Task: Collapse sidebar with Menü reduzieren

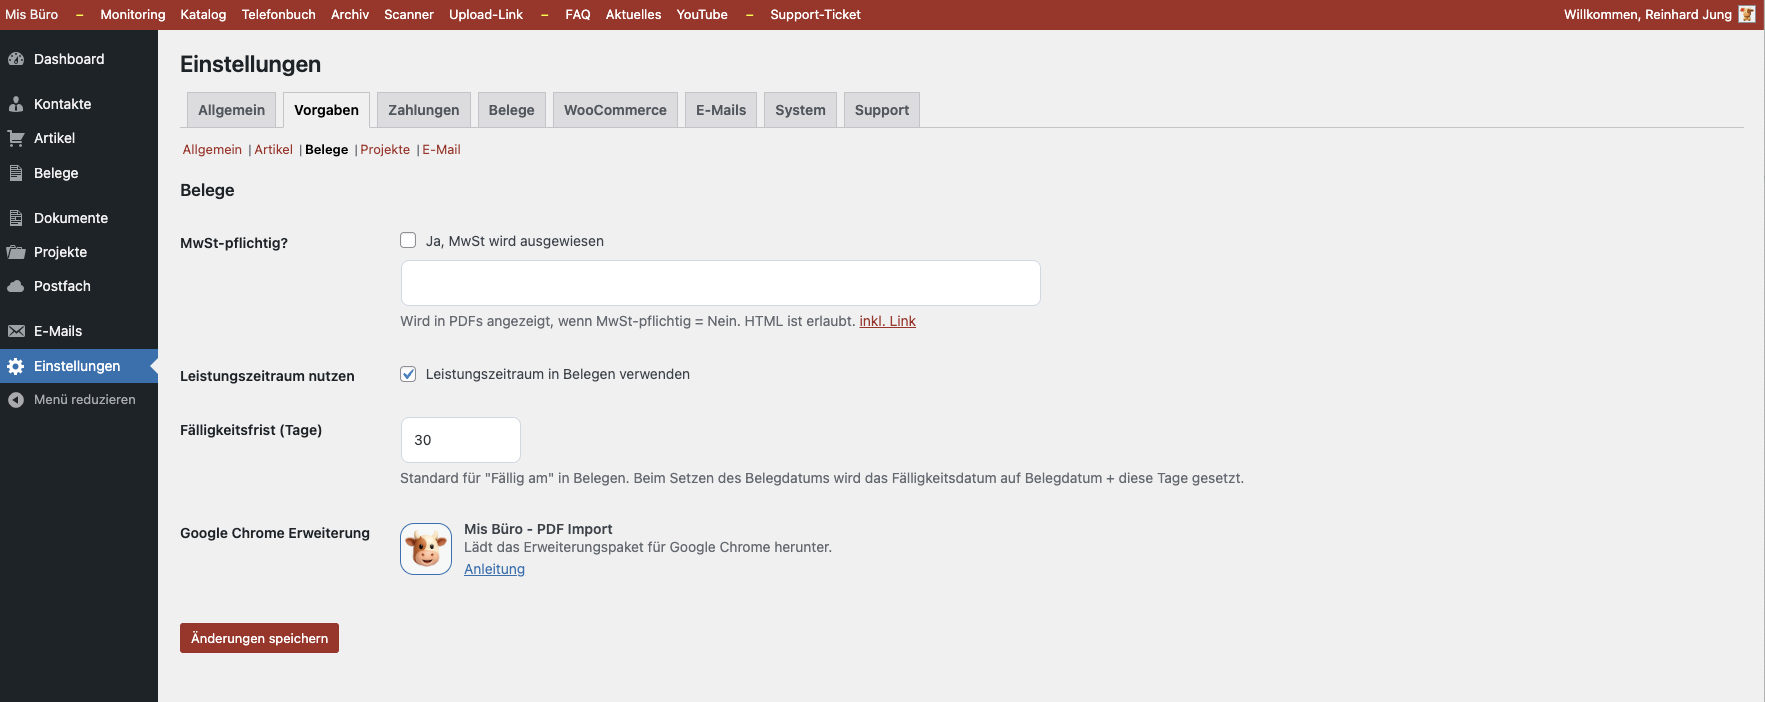Action: [84, 399]
